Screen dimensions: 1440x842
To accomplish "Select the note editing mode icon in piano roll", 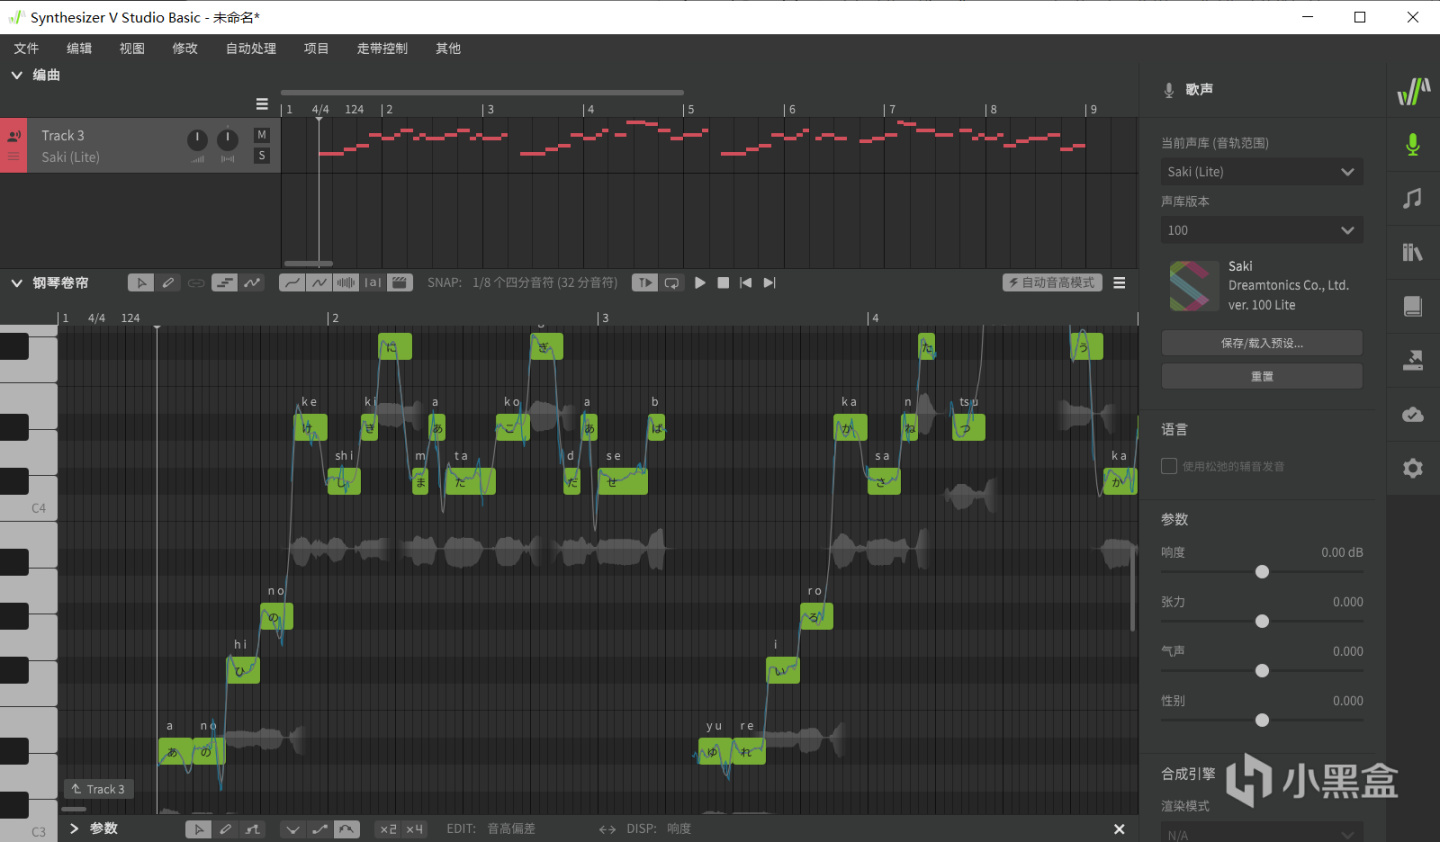I will tap(225, 283).
